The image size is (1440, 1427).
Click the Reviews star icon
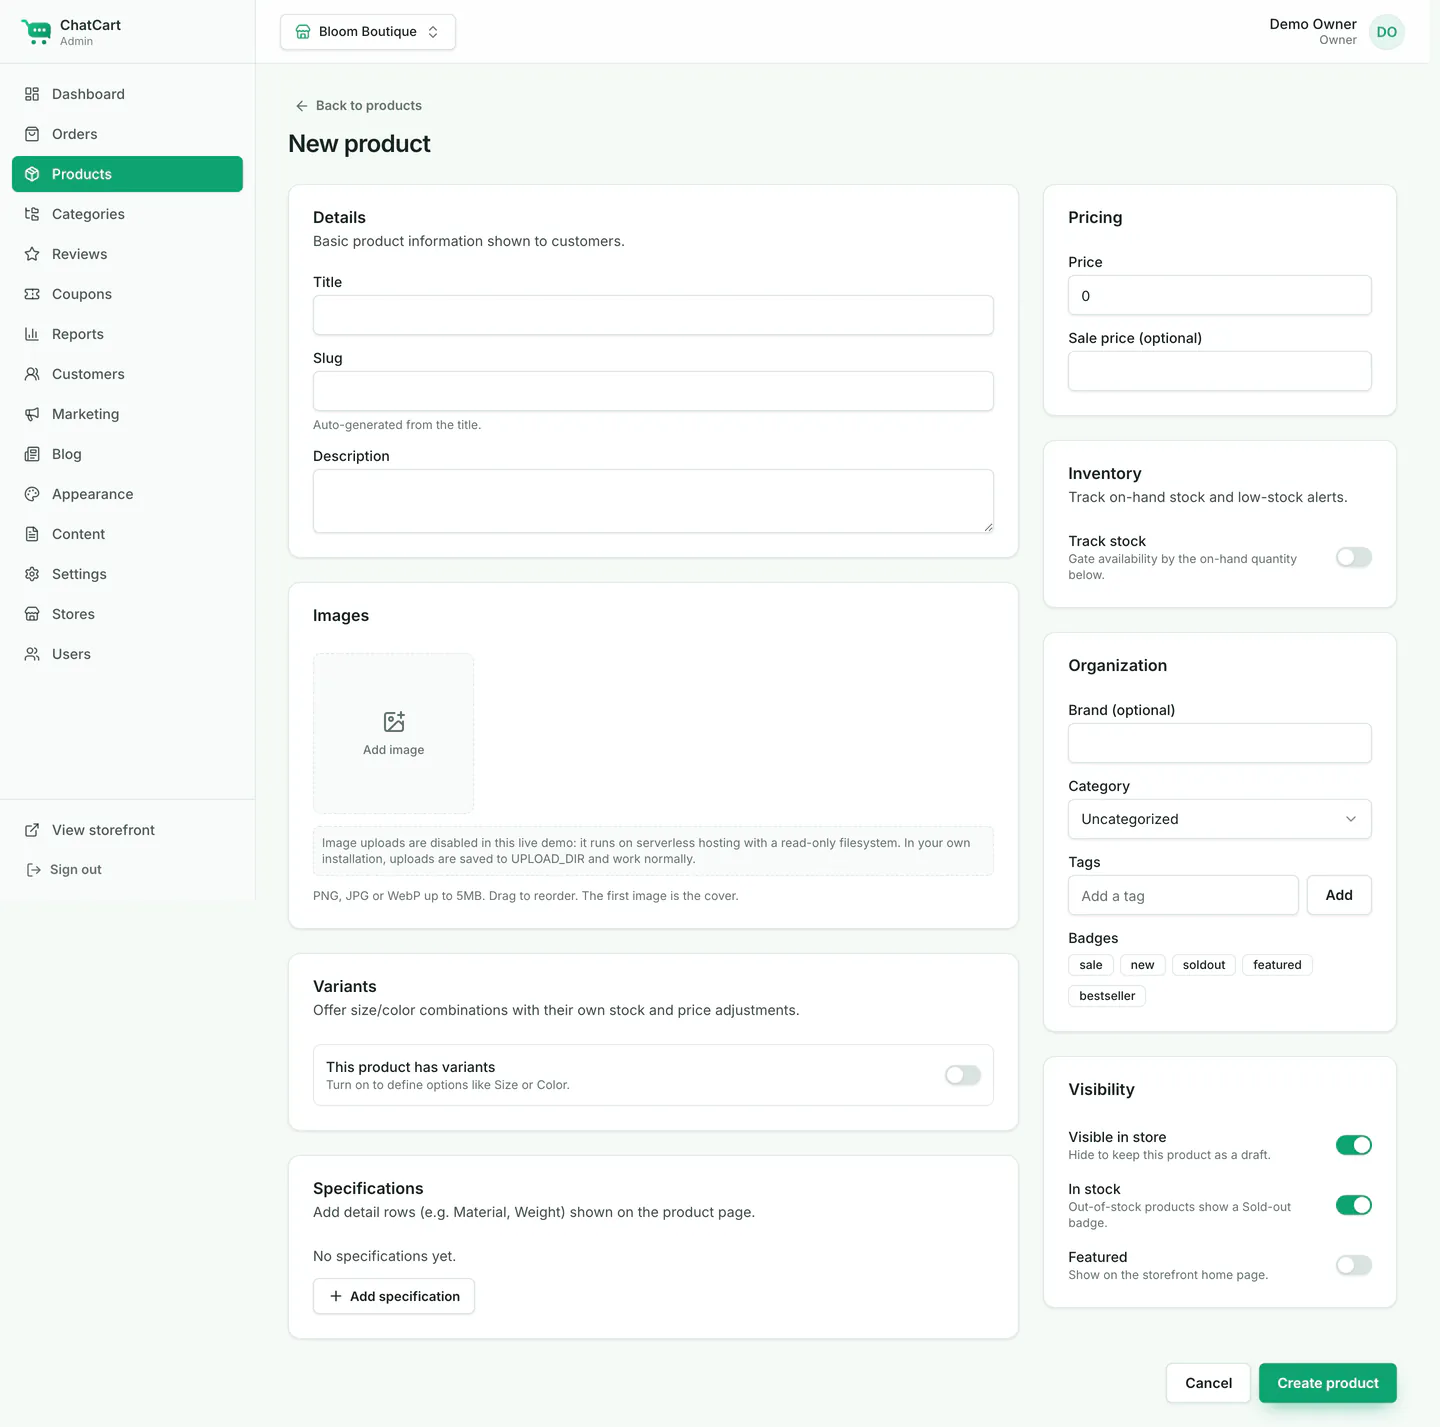tap(32, 254)
